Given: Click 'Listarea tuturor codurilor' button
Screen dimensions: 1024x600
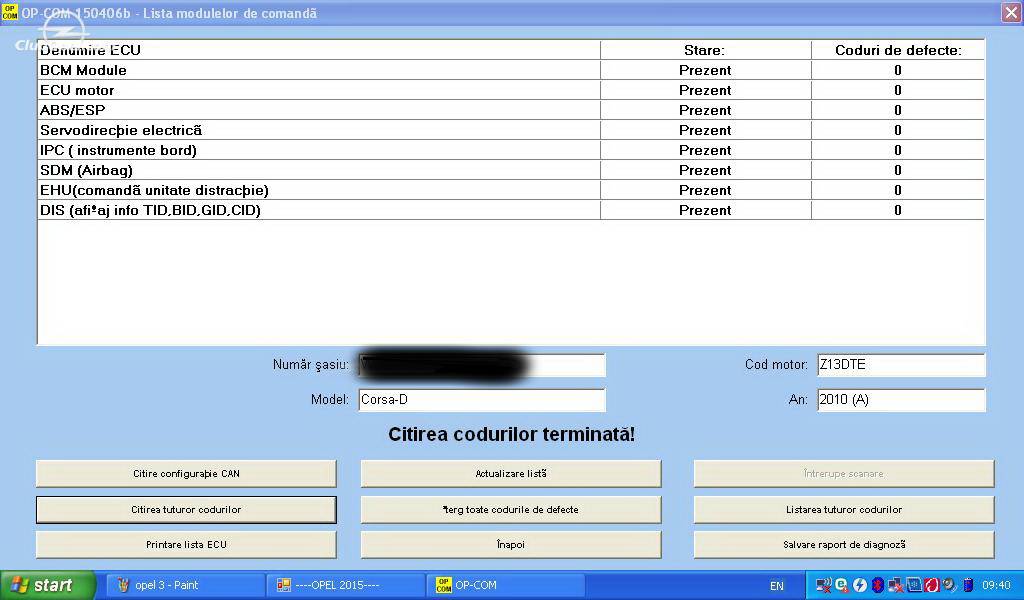Looking at the screenshot, I should click(844, 510).
